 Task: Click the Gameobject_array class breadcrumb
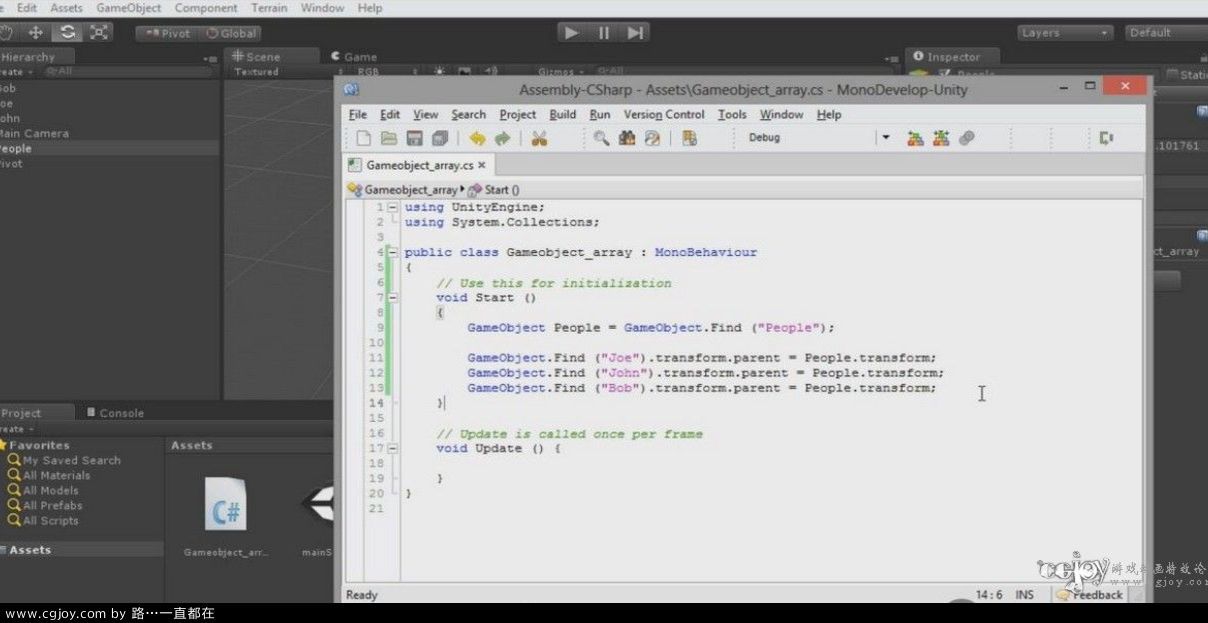402,189
